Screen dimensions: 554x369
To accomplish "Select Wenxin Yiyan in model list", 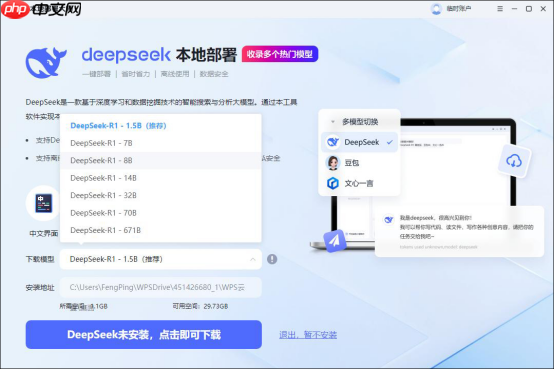I will click(x=360, y=183).
